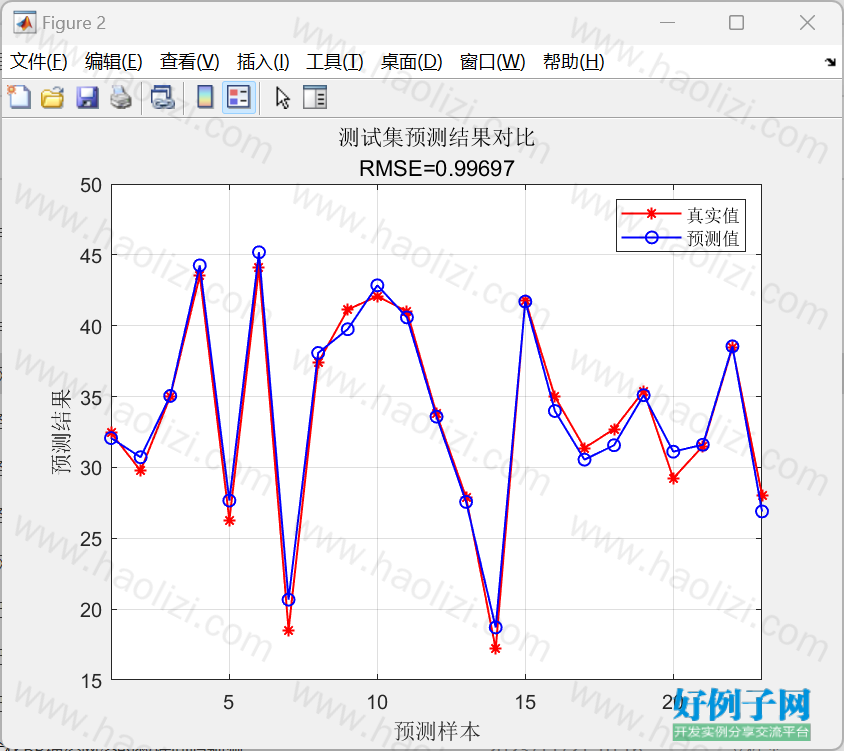Open the 插入(I) menu
Viewport: 844px width, 751px height.
click(263, 61)
